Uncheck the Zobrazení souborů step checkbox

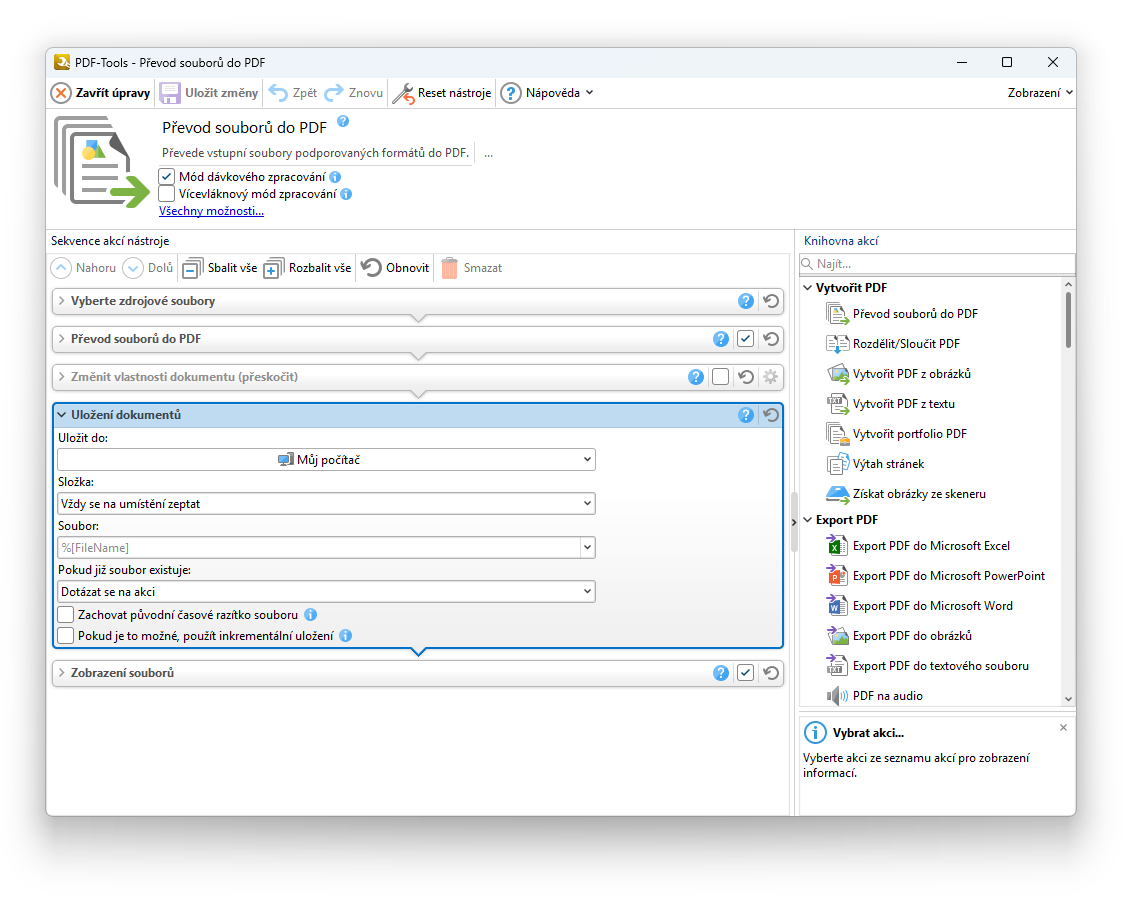coord(746,673)
